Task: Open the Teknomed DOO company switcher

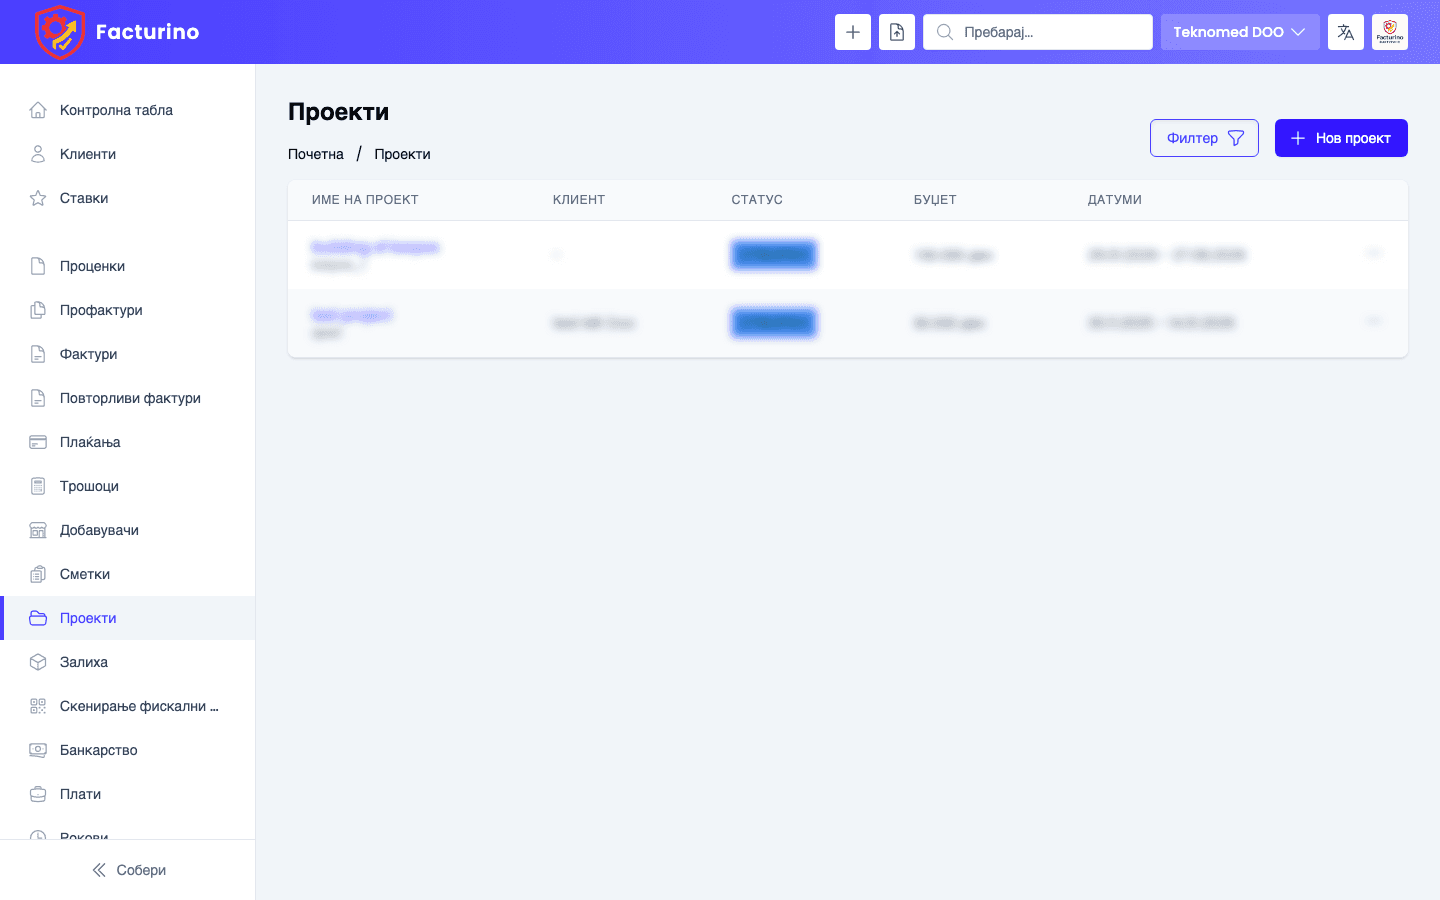Action: point(1240,31)
